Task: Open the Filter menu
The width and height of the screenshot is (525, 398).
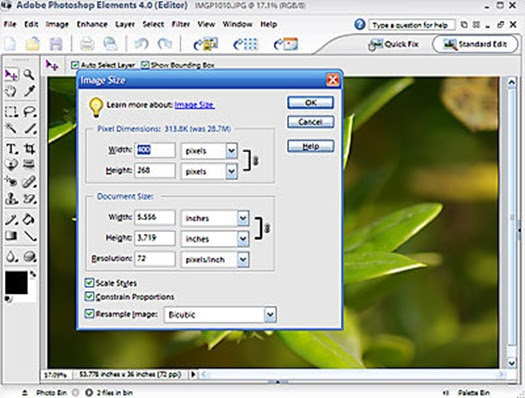Action: (180, 24)
